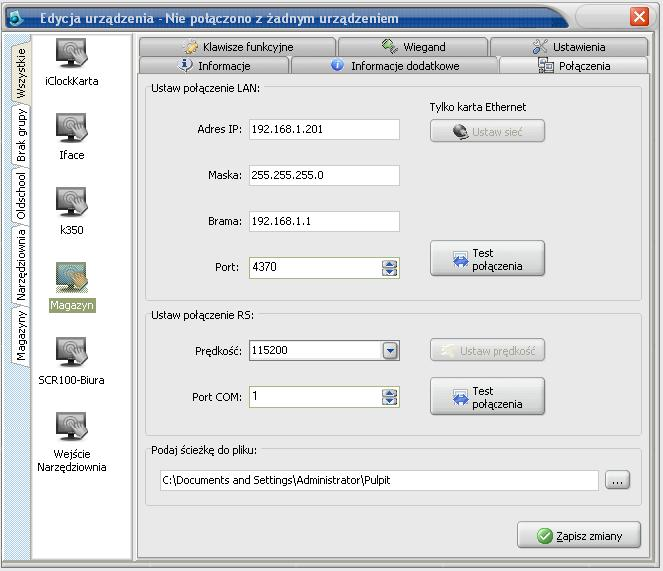This screenshot has width=663, height=571.
Task: Increase the Port COM value
Action: point(389,393)
